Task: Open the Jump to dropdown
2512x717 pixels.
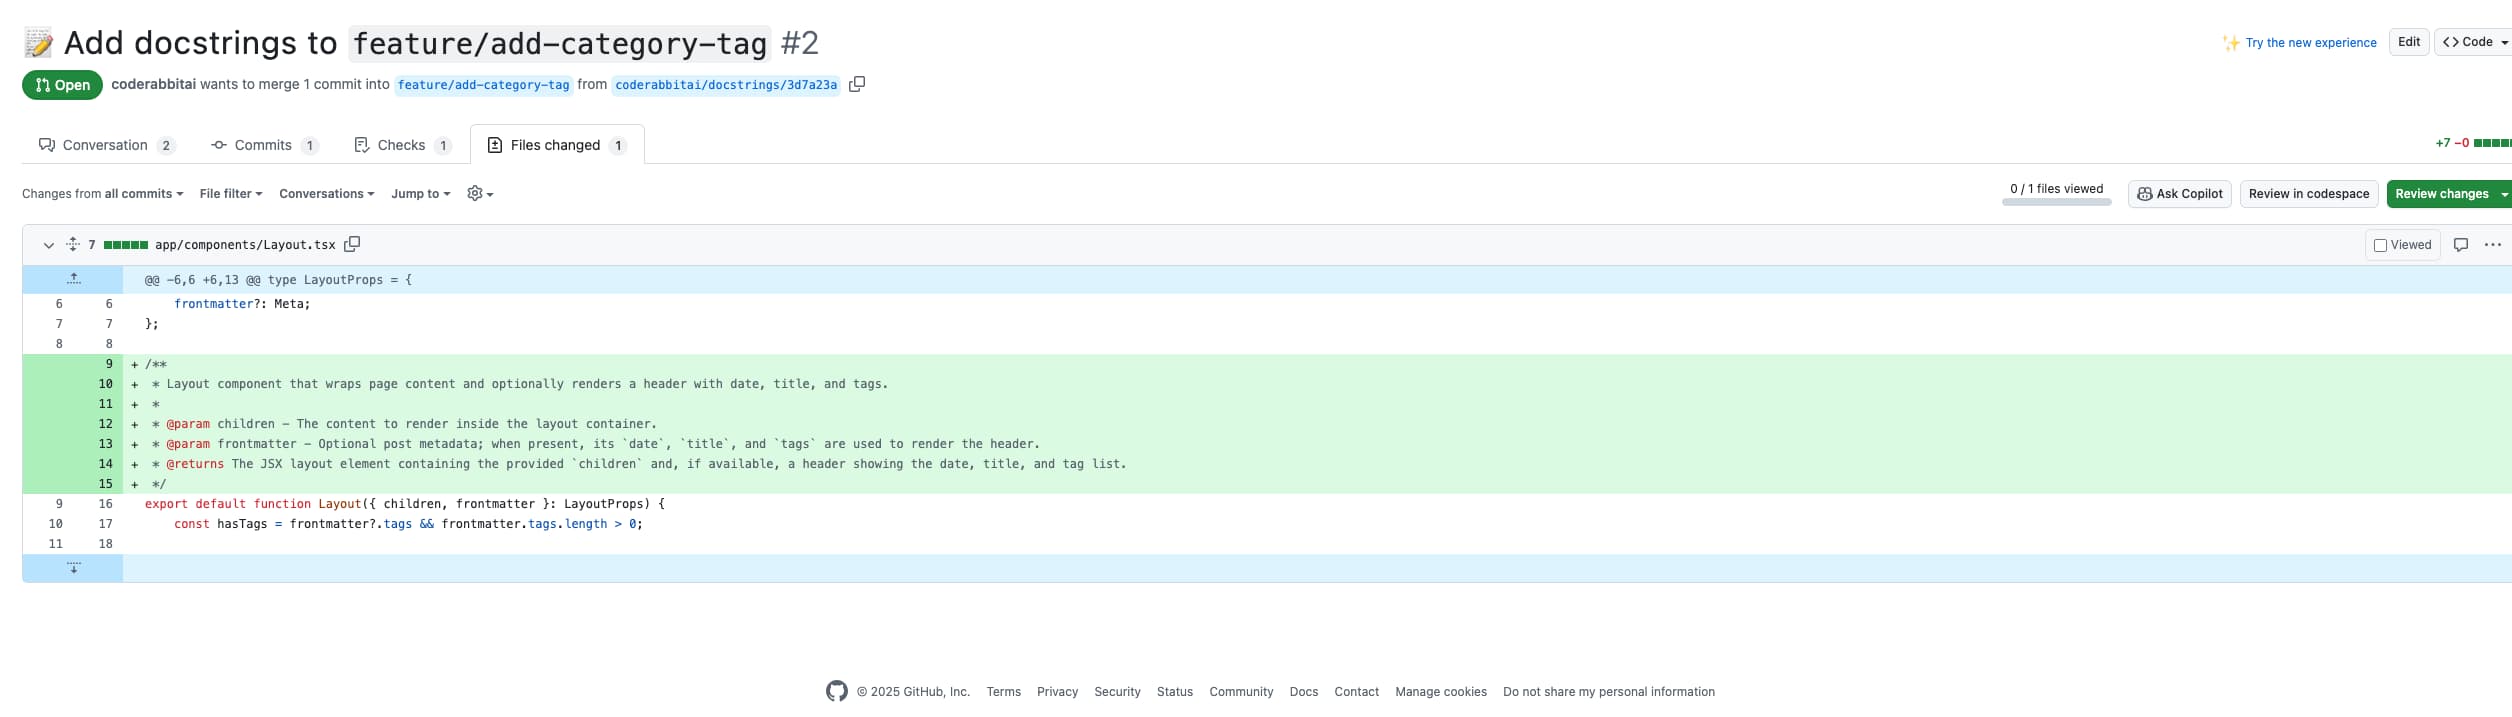Action: 420,194
